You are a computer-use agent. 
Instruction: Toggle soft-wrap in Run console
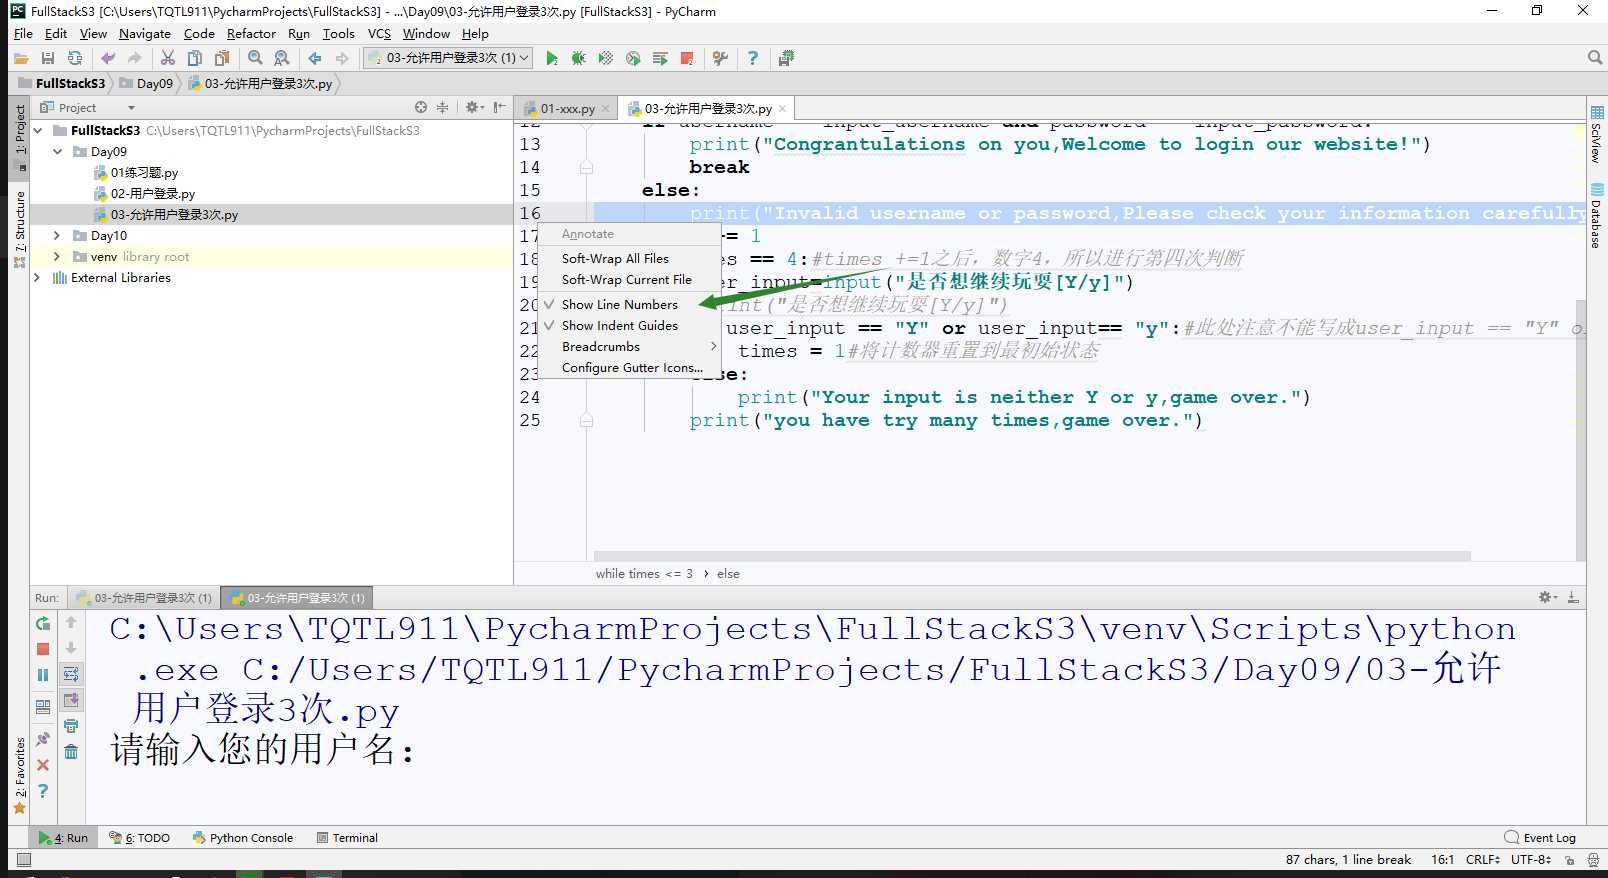point(71,675)
